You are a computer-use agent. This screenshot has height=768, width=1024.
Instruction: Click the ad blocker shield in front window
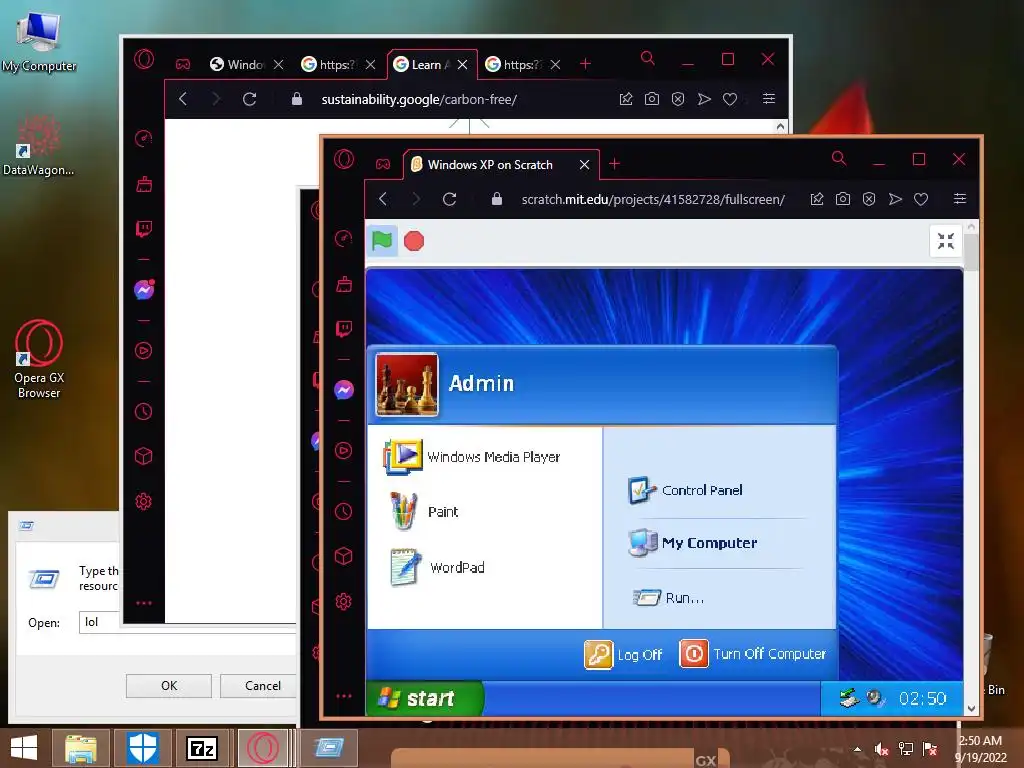coord(869,199)
